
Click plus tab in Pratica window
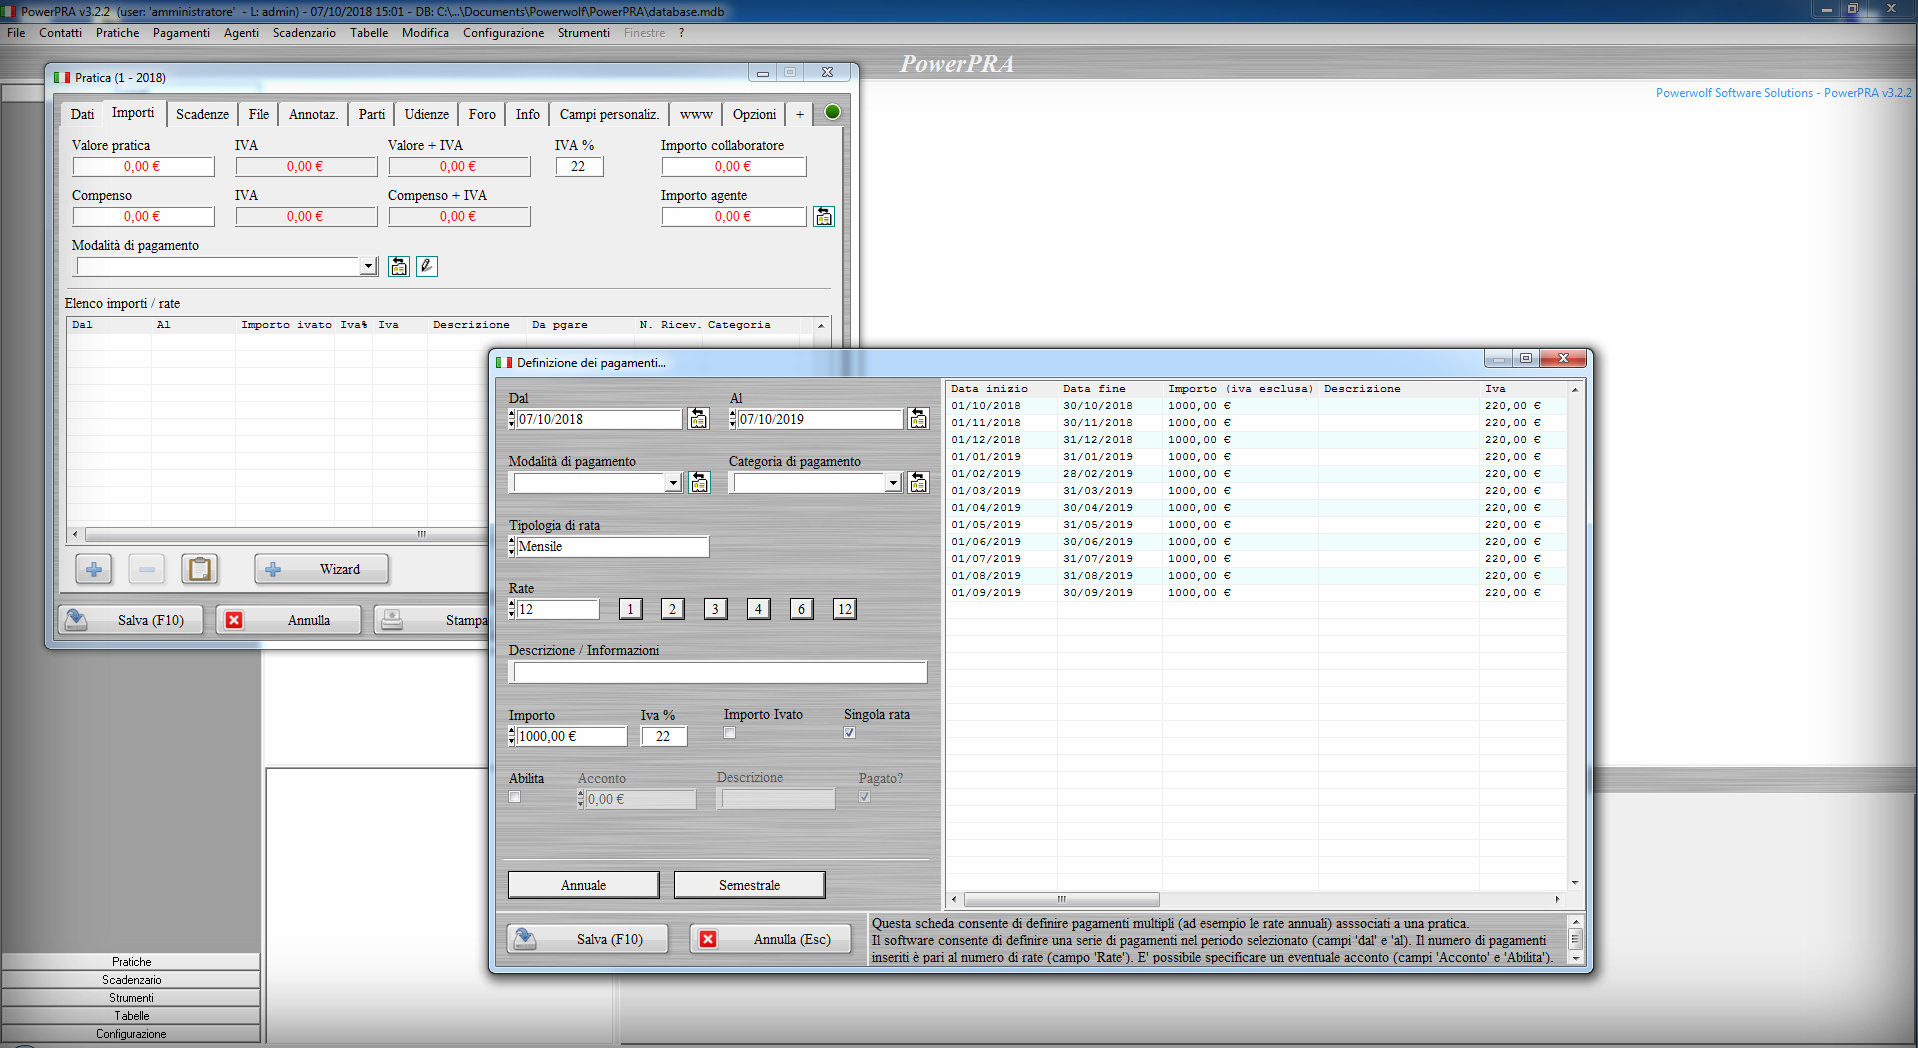click(800, 114)
